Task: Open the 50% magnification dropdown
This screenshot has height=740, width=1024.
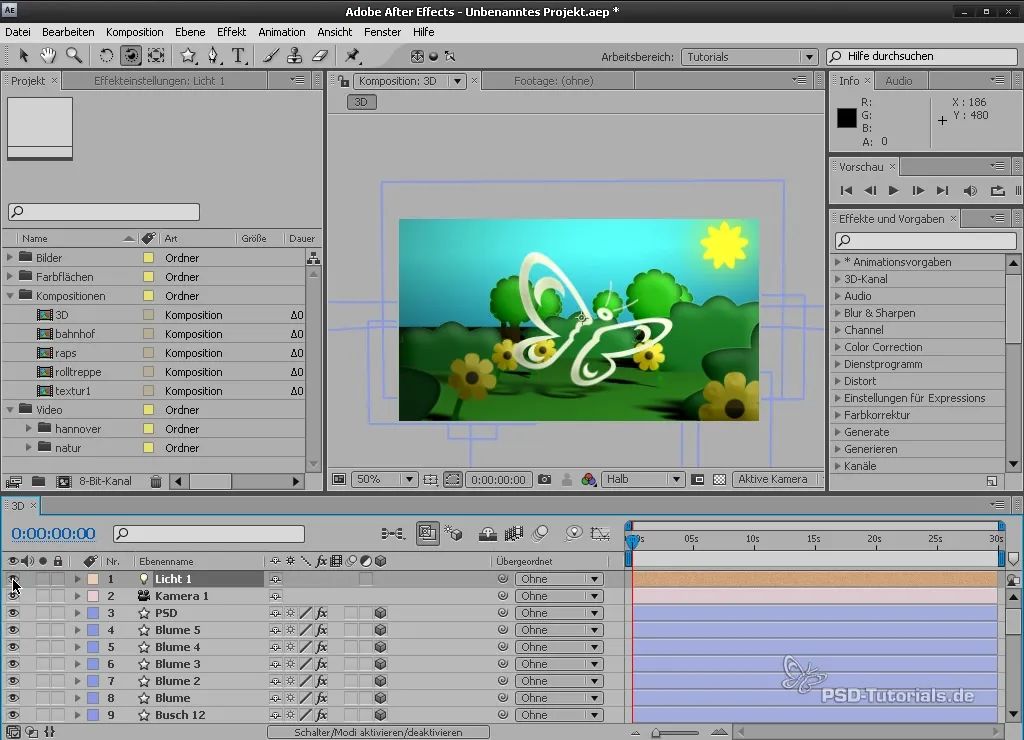Action: pos(384,479)
